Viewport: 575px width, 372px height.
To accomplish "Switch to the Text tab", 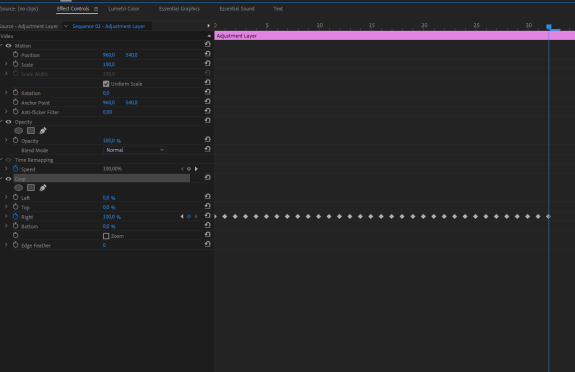I will 278,9.
